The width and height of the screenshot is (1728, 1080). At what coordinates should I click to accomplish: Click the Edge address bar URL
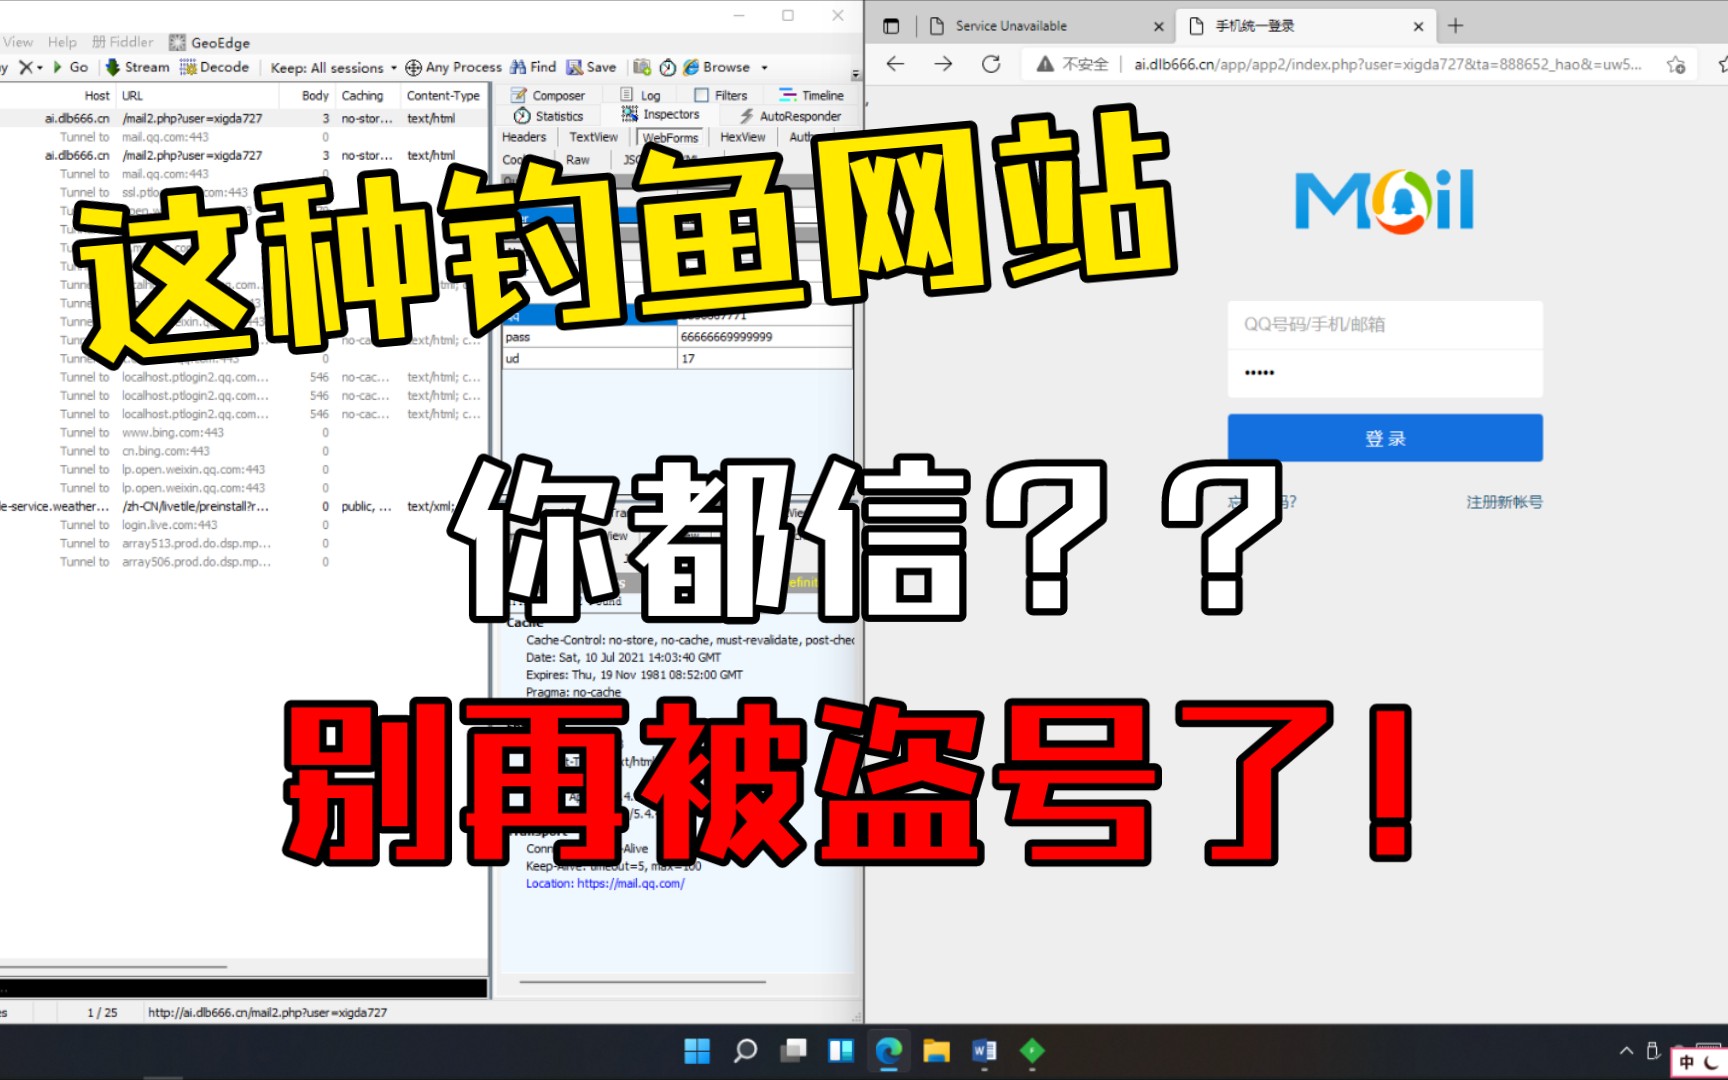[x=1387, y=64]
